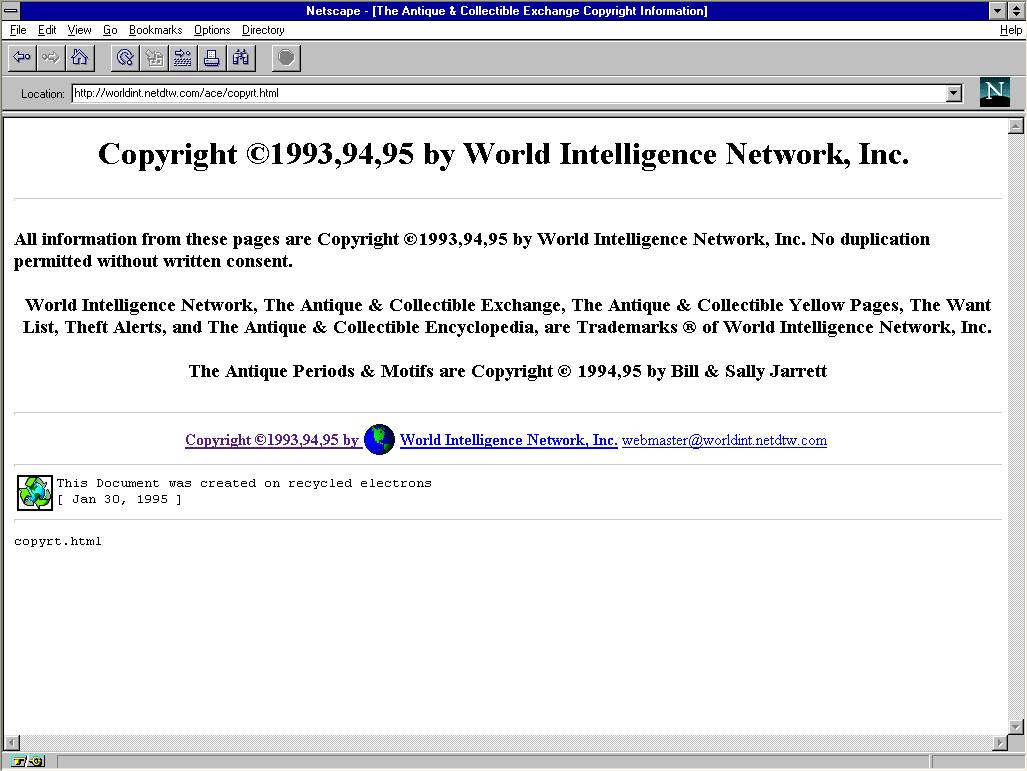
Task: Open the World Intelligence Network, Inc. link
Action: point(508,440)
